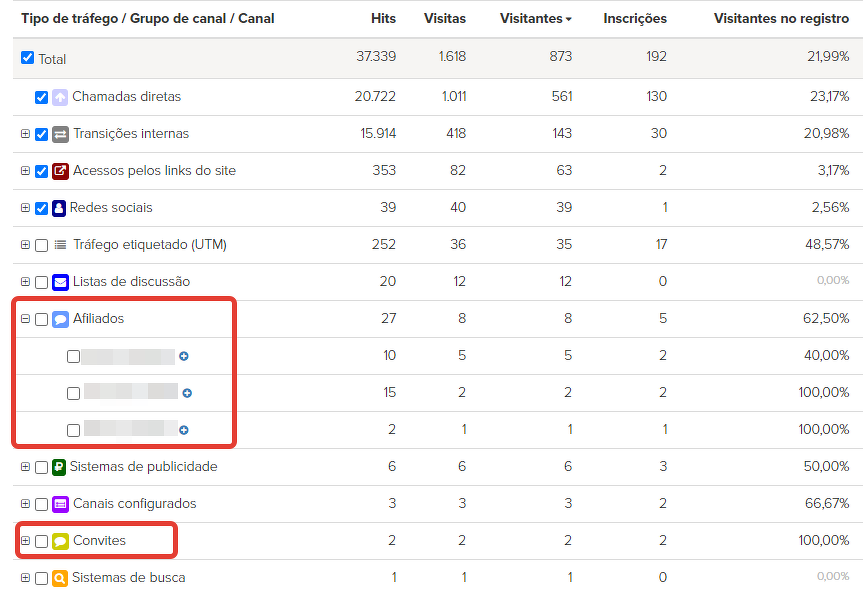
Task: Click the Afiliados speech bubble icon
Action: click(x=60, y=319)
